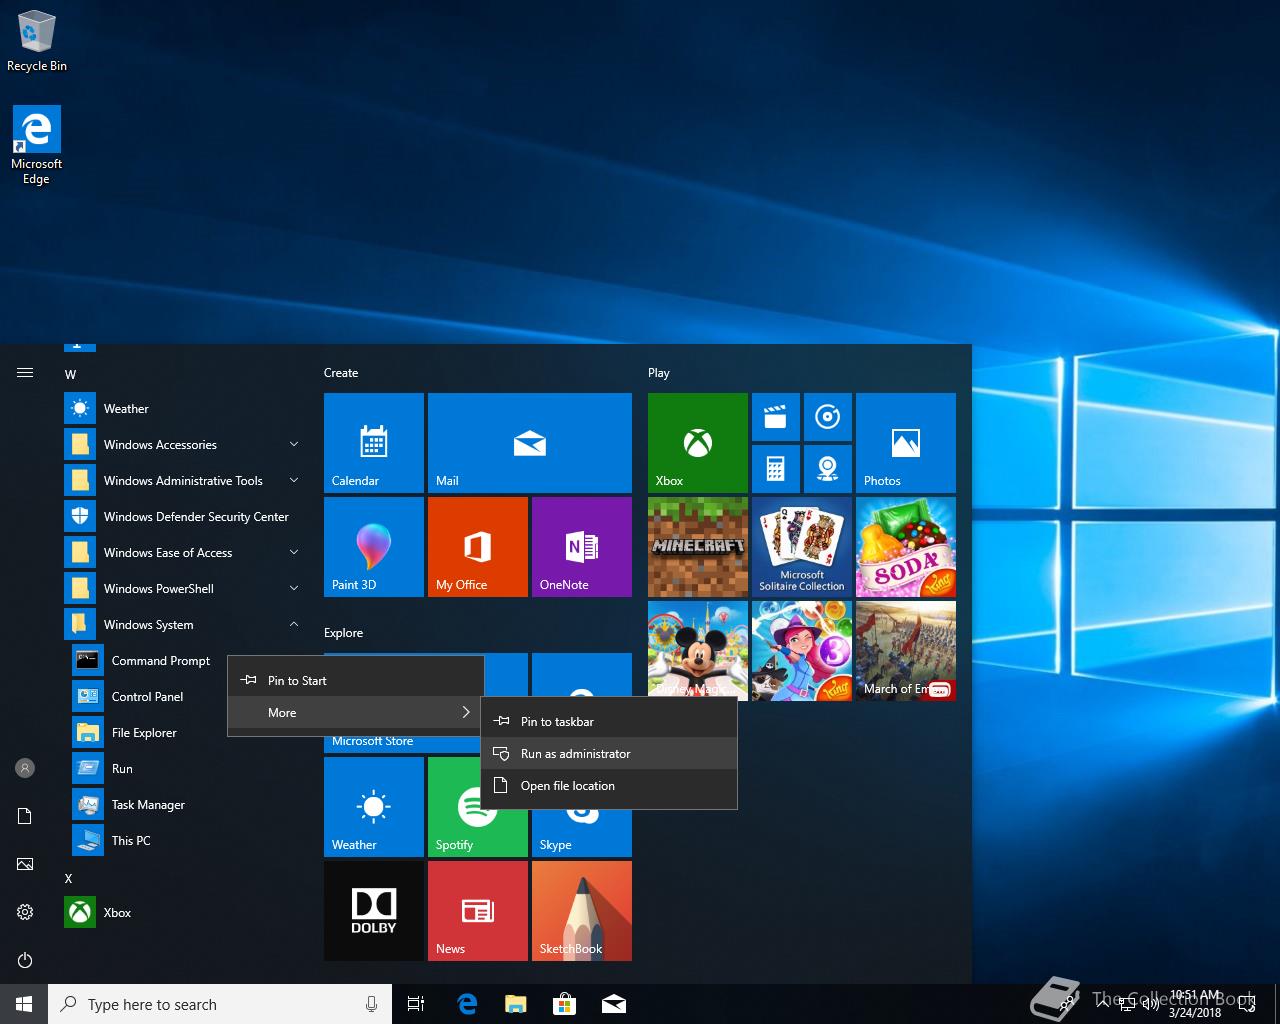Click the Windows Start button
Image resolution: width=1280 pixels, height=1024 pixels.
pos(24,1004)
